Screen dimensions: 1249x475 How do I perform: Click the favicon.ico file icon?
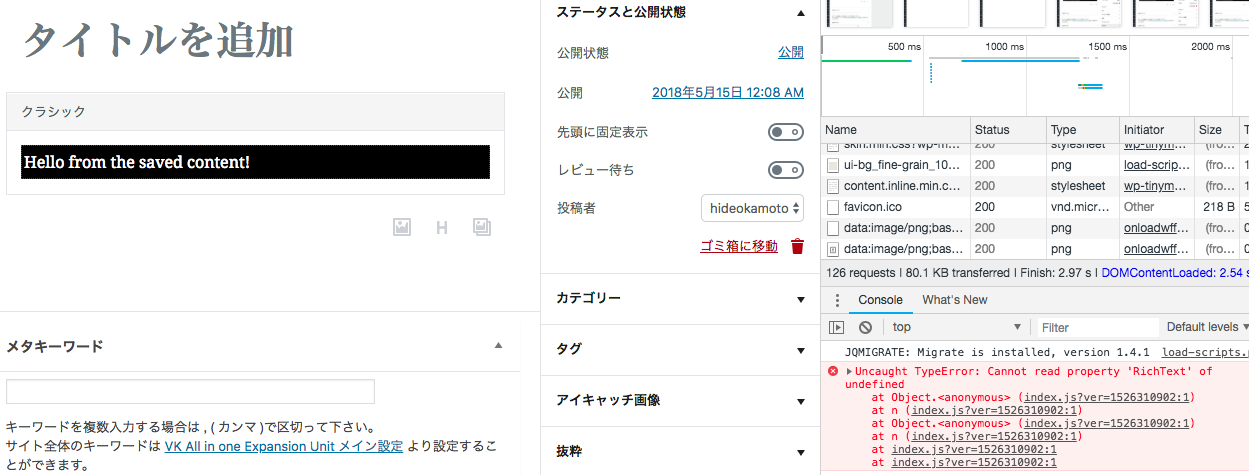[832, 207]
